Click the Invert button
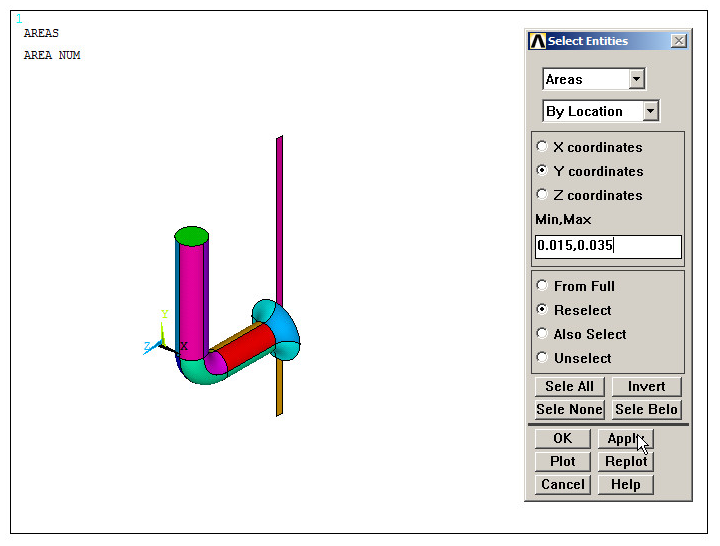 [646, 386]
